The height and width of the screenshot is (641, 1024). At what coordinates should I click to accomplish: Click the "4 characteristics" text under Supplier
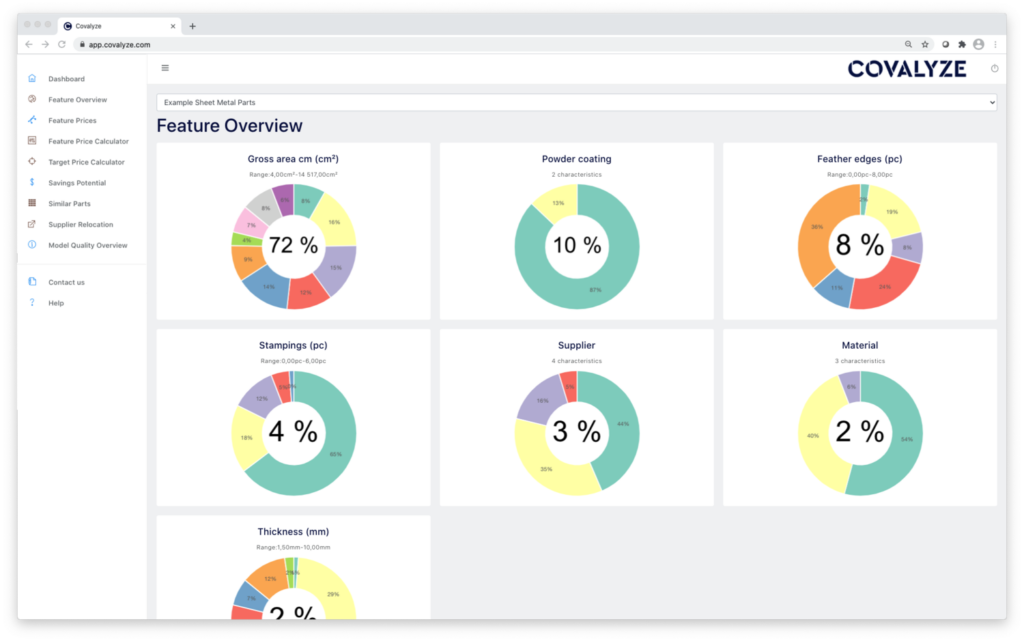pos(577,361)
